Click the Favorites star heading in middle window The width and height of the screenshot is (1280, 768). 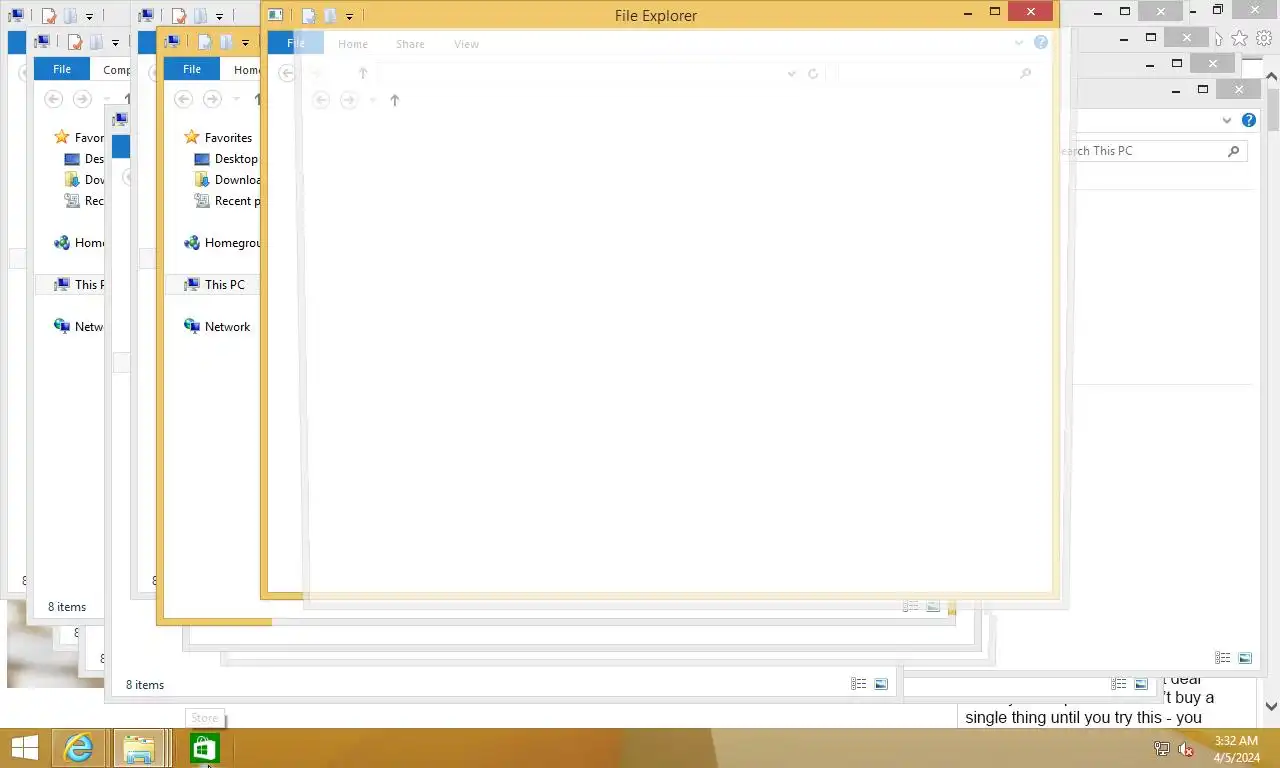218,138
